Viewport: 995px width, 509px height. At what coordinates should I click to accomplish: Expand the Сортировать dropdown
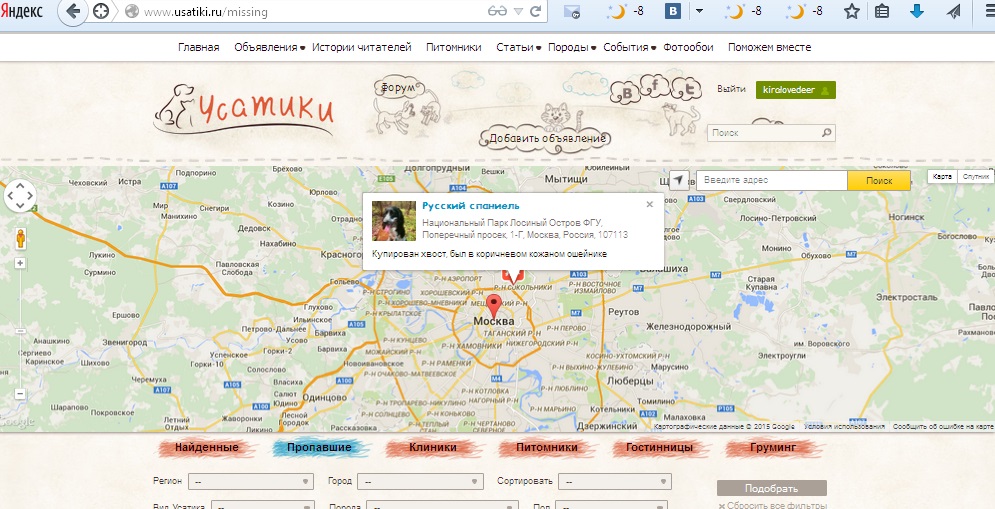[x=613, y=481]
